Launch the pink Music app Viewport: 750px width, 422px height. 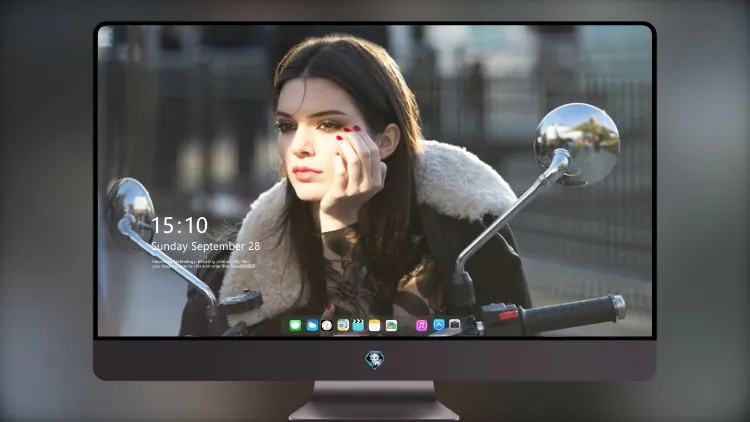tap(421, 325)
